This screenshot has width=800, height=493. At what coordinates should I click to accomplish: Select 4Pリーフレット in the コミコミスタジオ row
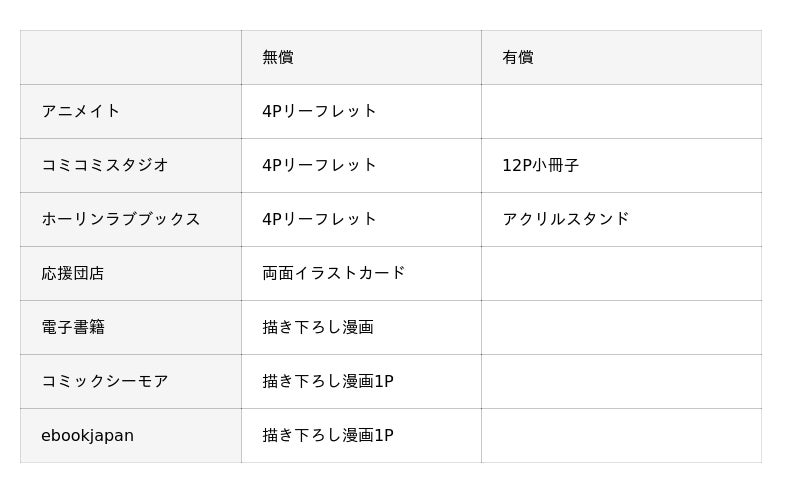[x=320, y=165]
